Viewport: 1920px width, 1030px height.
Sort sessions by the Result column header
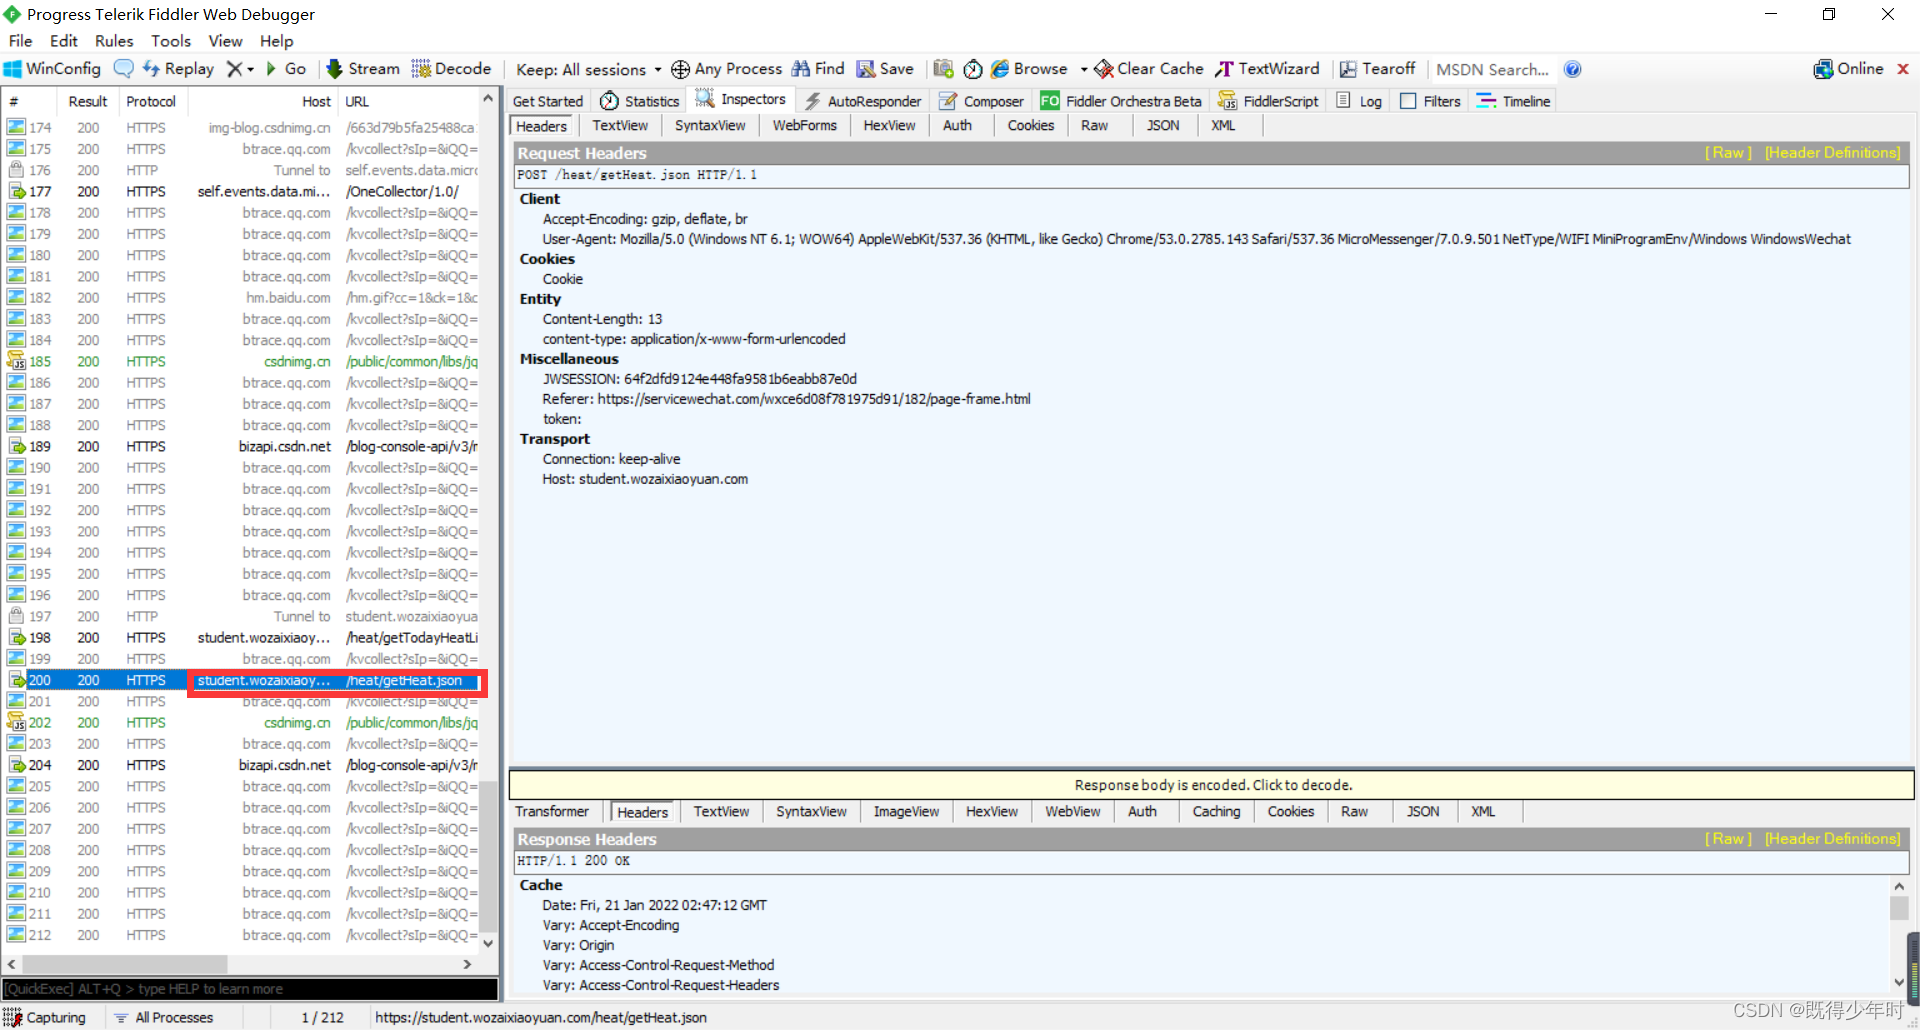coord(88,102)
